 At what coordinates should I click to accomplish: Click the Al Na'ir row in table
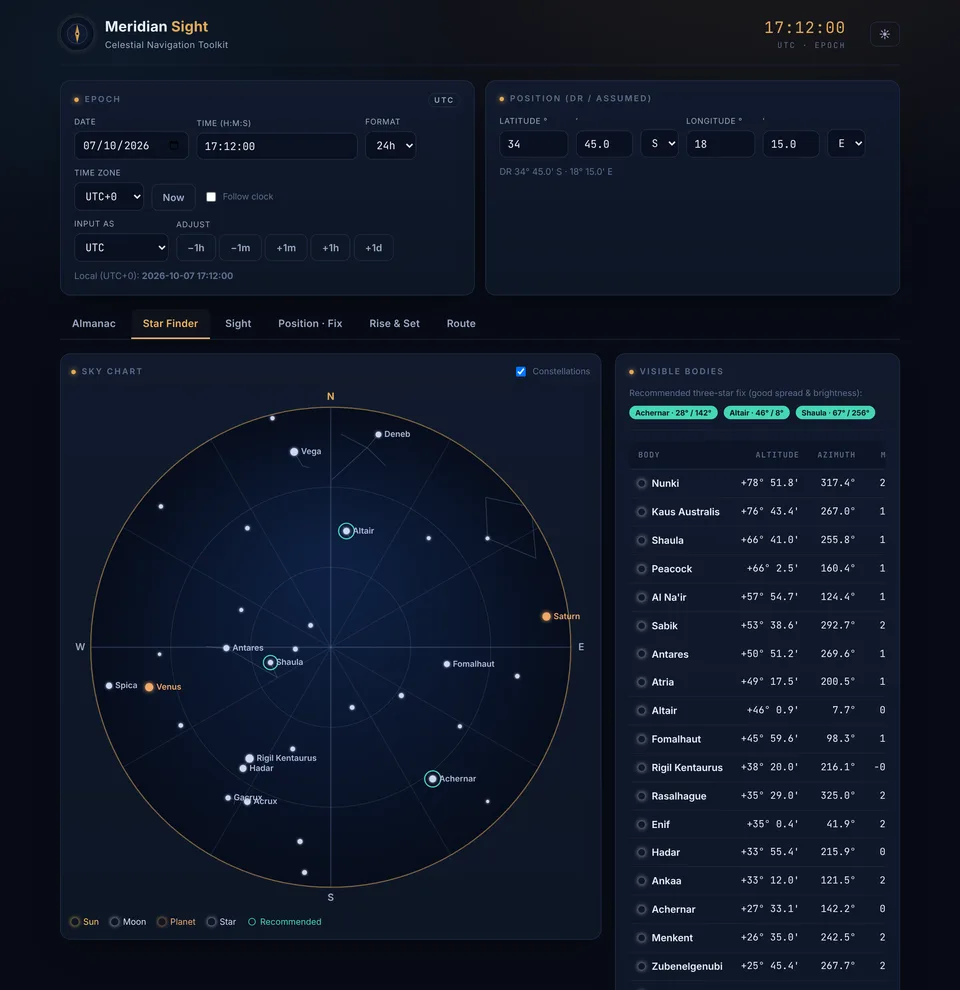point(758,597)
